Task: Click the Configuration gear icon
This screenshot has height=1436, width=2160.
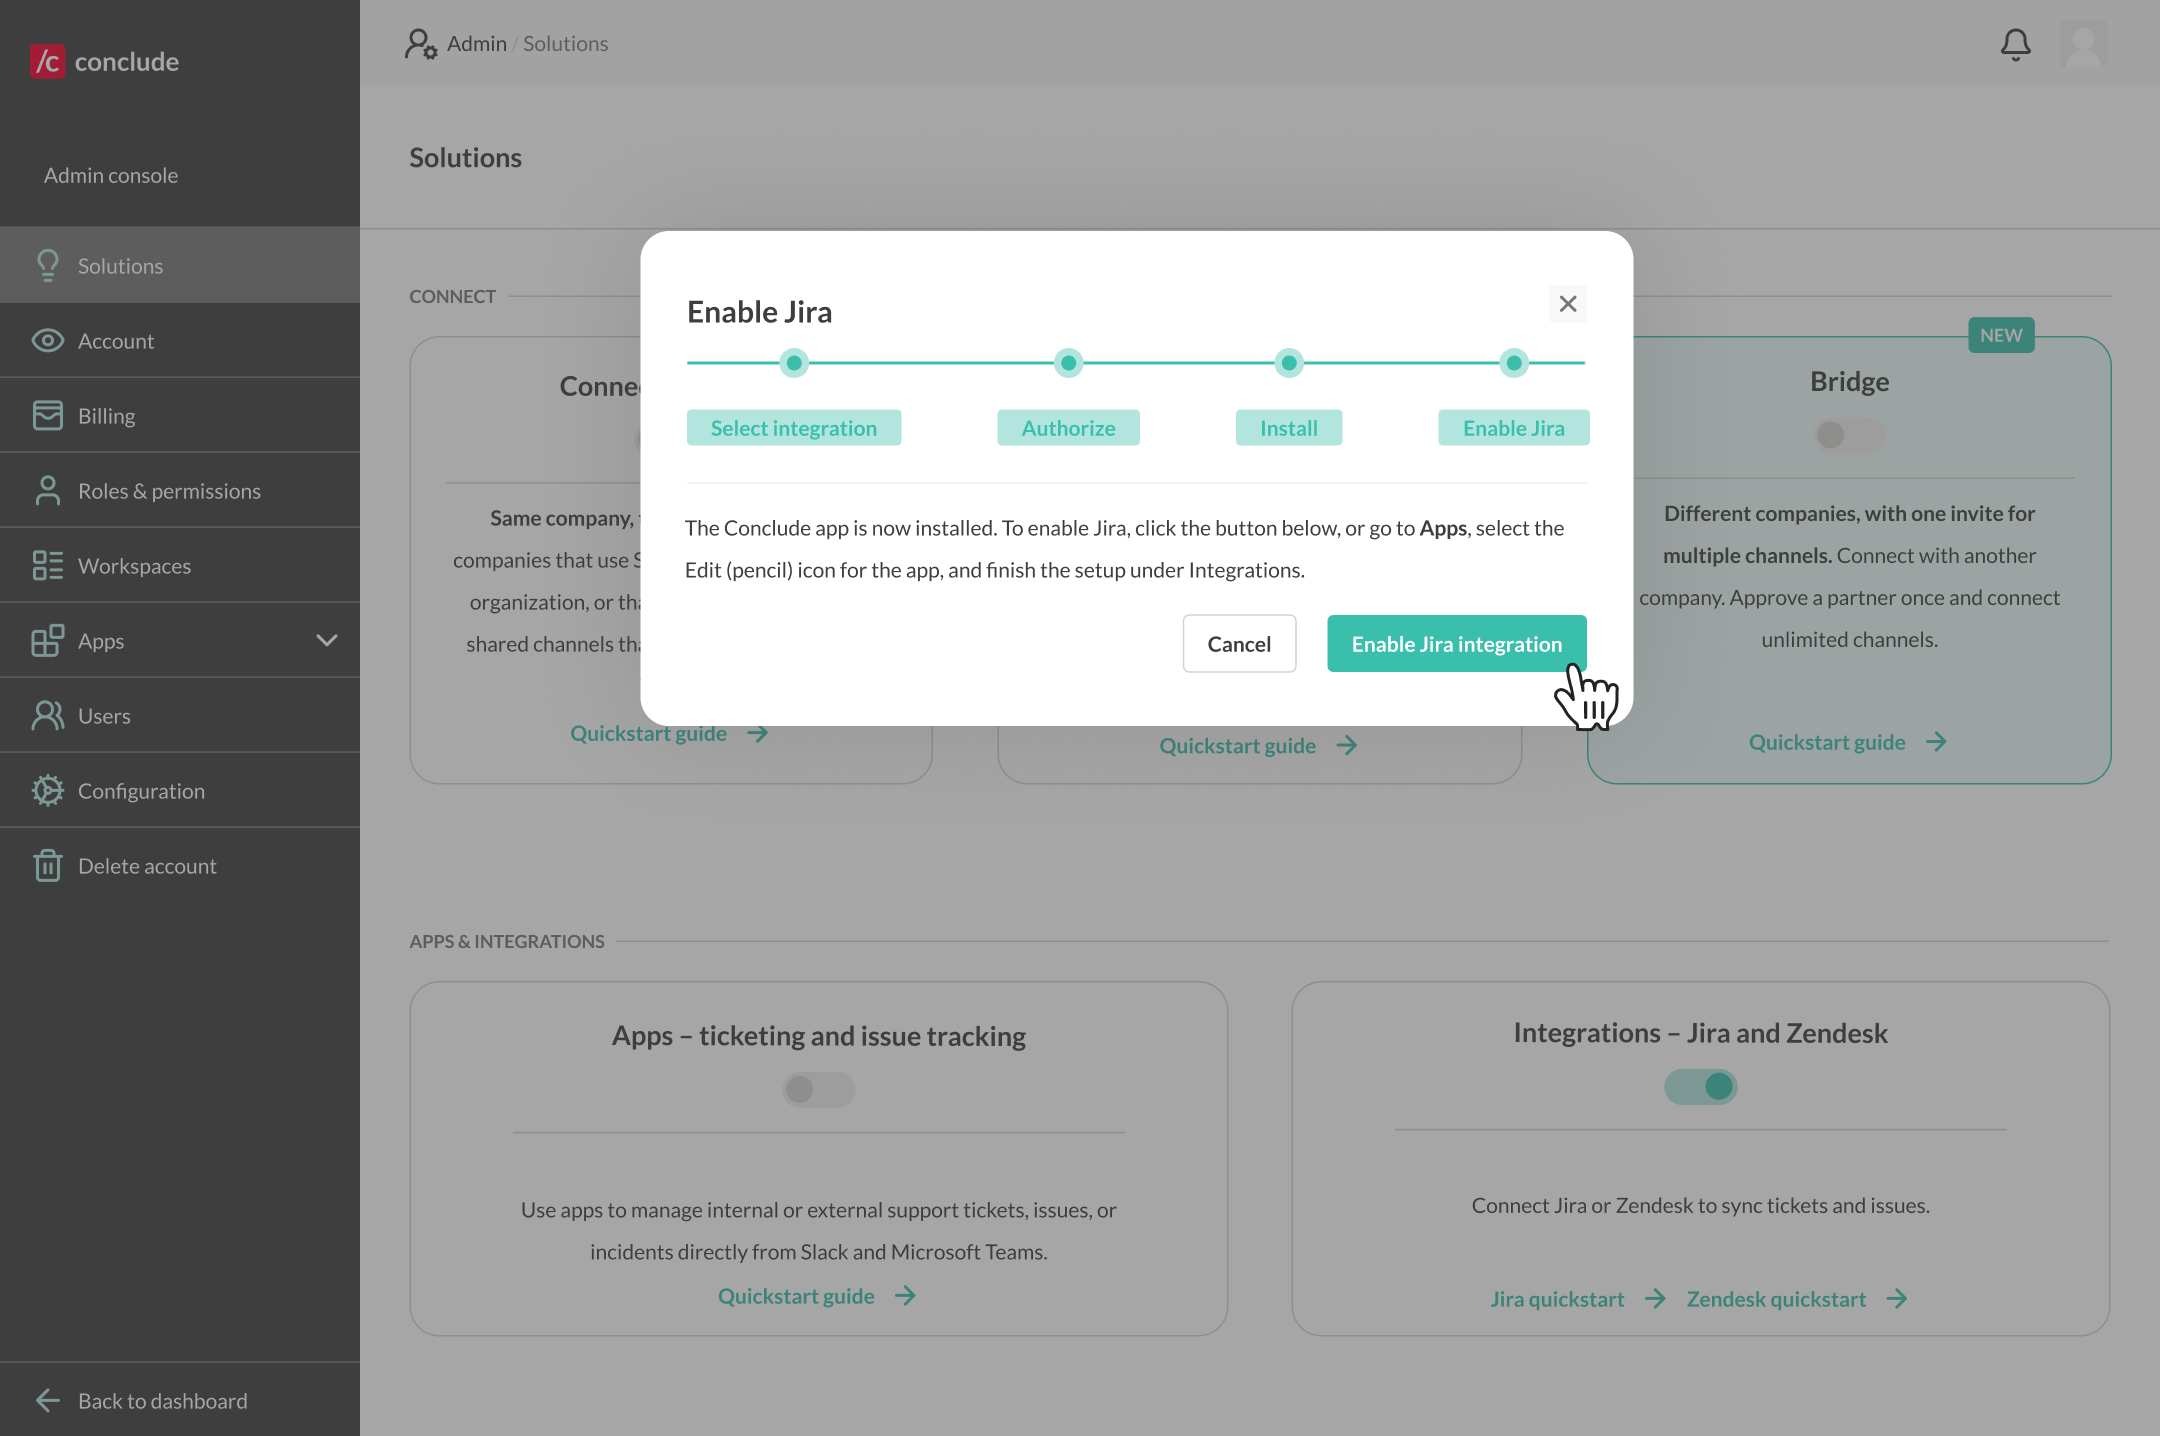Action: point(47,790)
